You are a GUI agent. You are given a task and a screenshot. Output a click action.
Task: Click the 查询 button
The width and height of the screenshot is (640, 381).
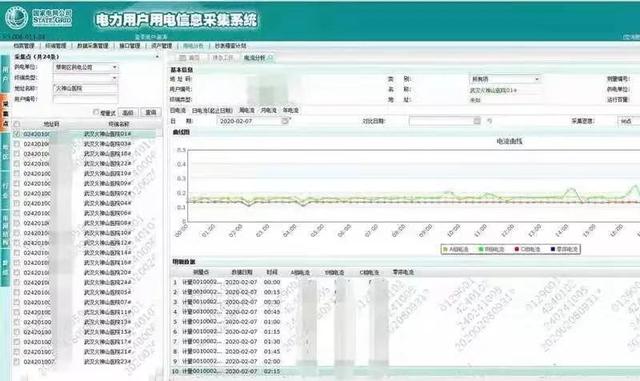pos(151,112)
